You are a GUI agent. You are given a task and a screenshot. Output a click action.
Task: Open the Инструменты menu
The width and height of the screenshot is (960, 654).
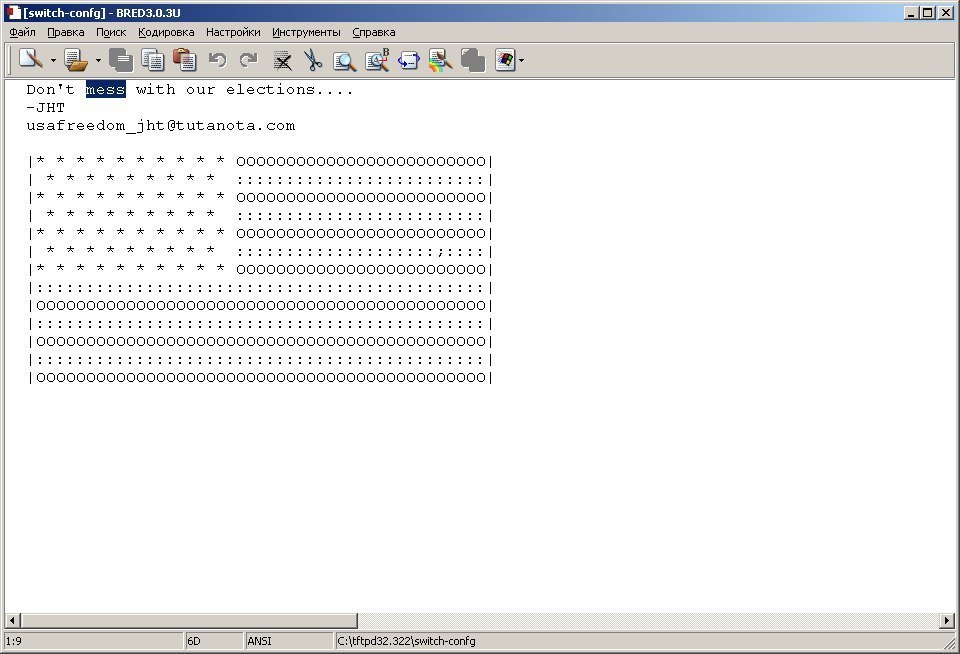(306, 32)
